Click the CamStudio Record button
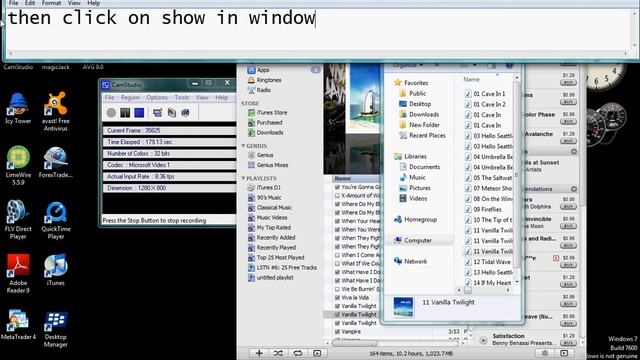This screenshot has height=360, width=640. click(111, 113)
